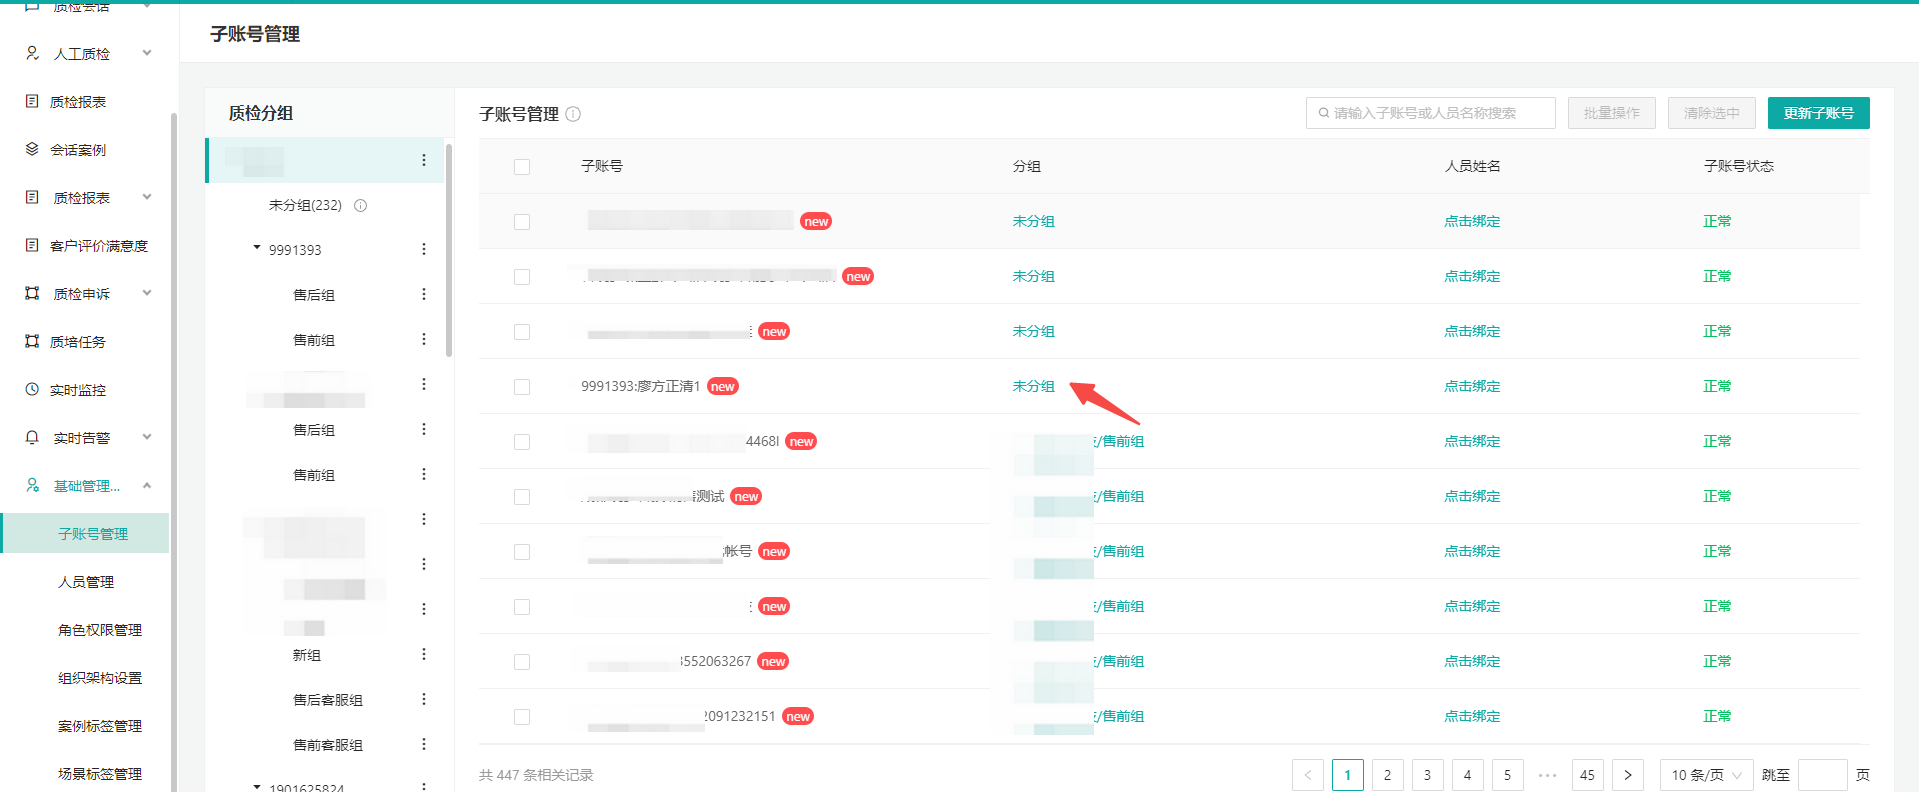Click the 跳至 page number input
This screenshot has width=1919, height=792.
[x=1822, y=775]
